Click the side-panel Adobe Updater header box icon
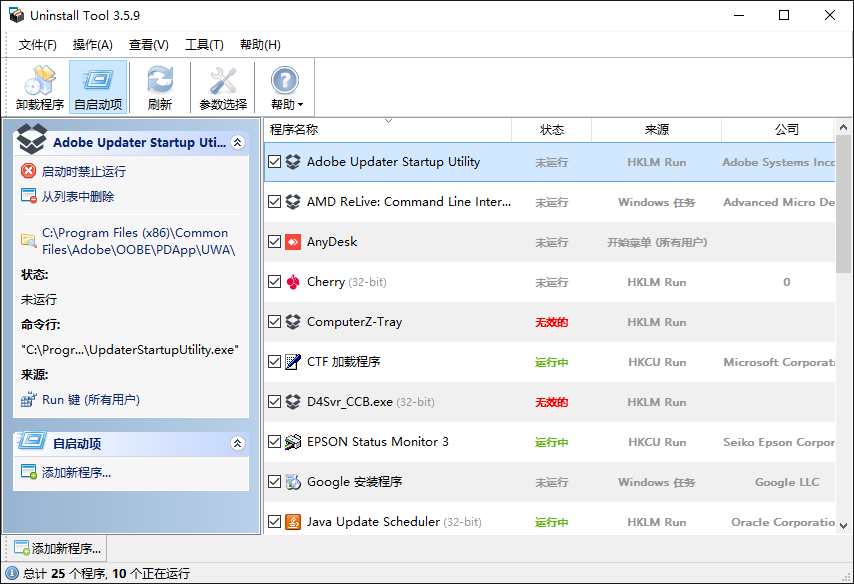 (x=32, y=139)
